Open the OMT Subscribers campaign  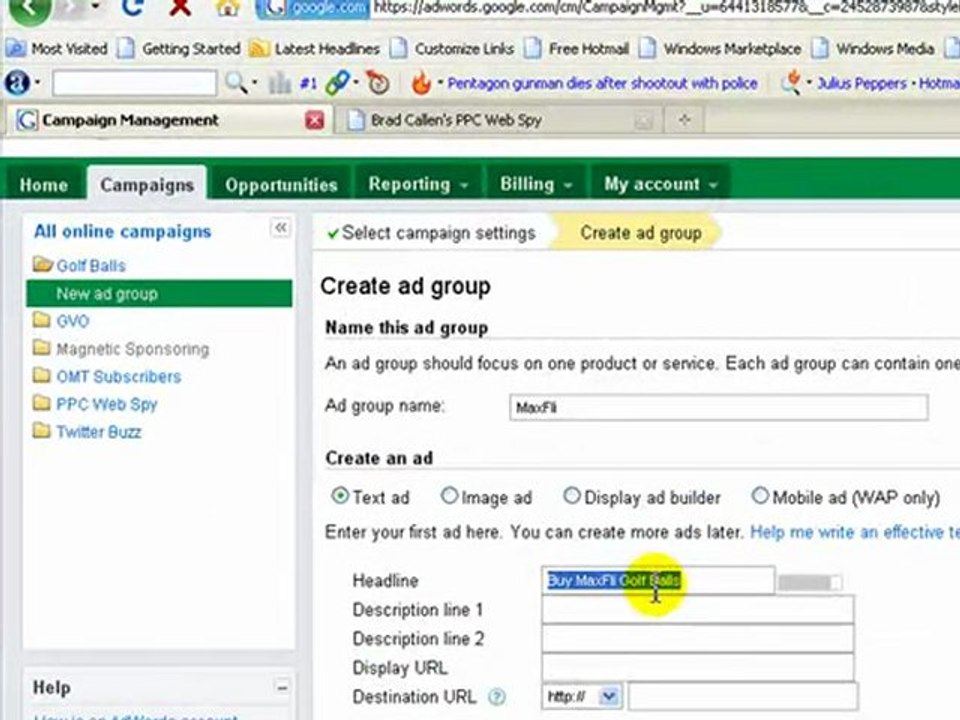pyautogui.click(x=118, y=376)
